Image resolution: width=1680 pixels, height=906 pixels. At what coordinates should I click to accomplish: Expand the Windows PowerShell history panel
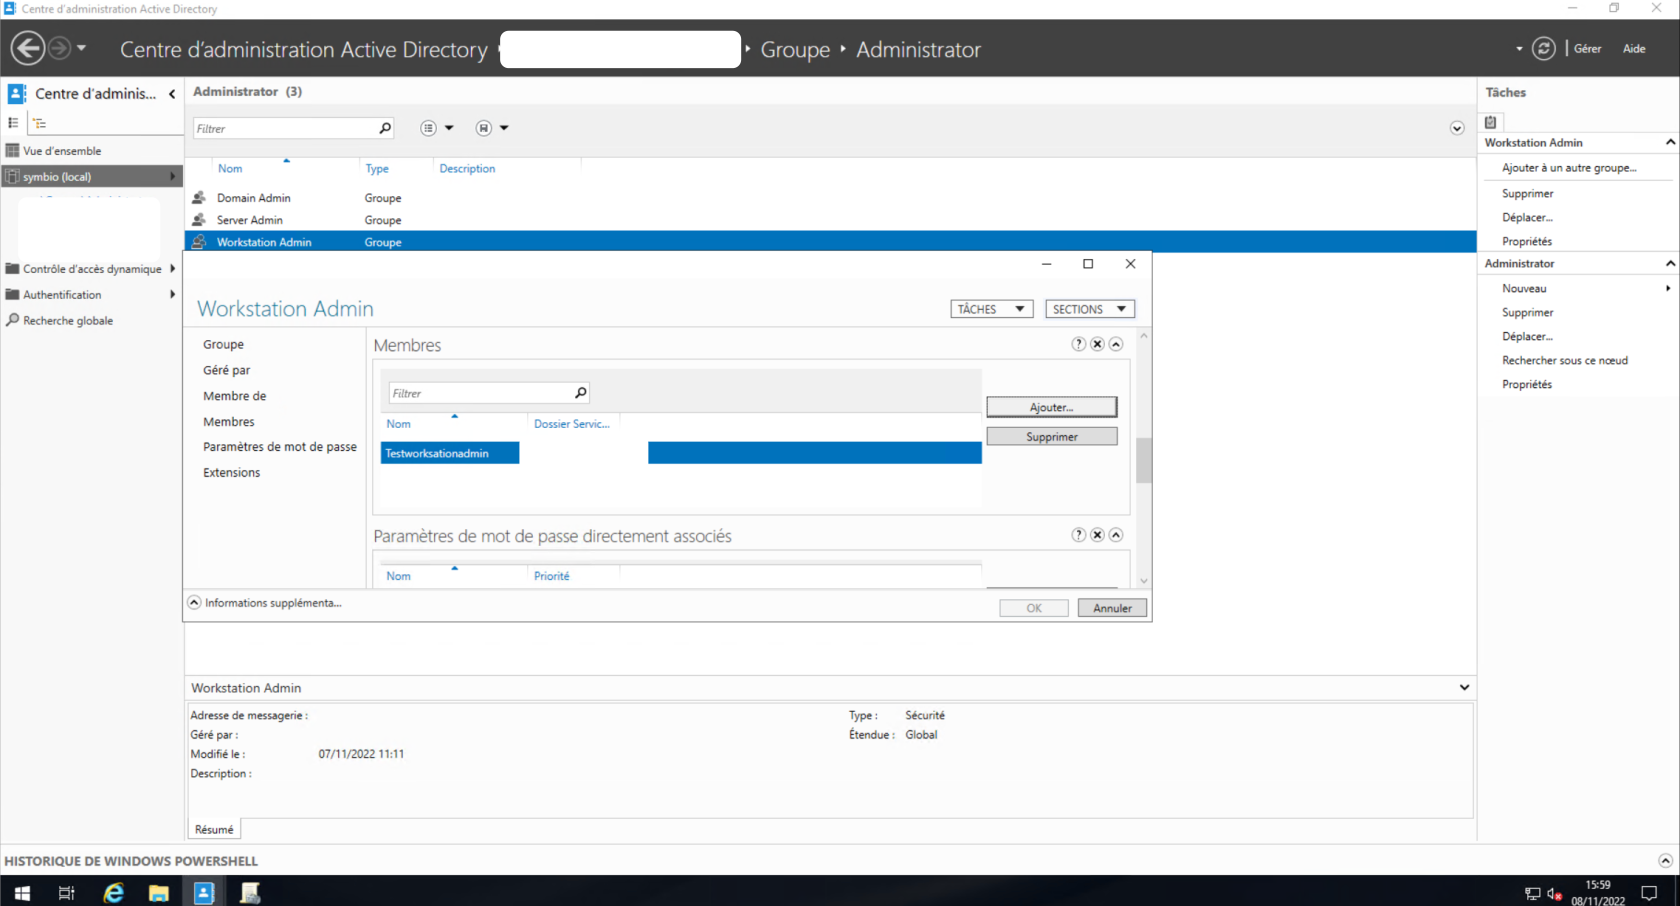point(1665,861)
